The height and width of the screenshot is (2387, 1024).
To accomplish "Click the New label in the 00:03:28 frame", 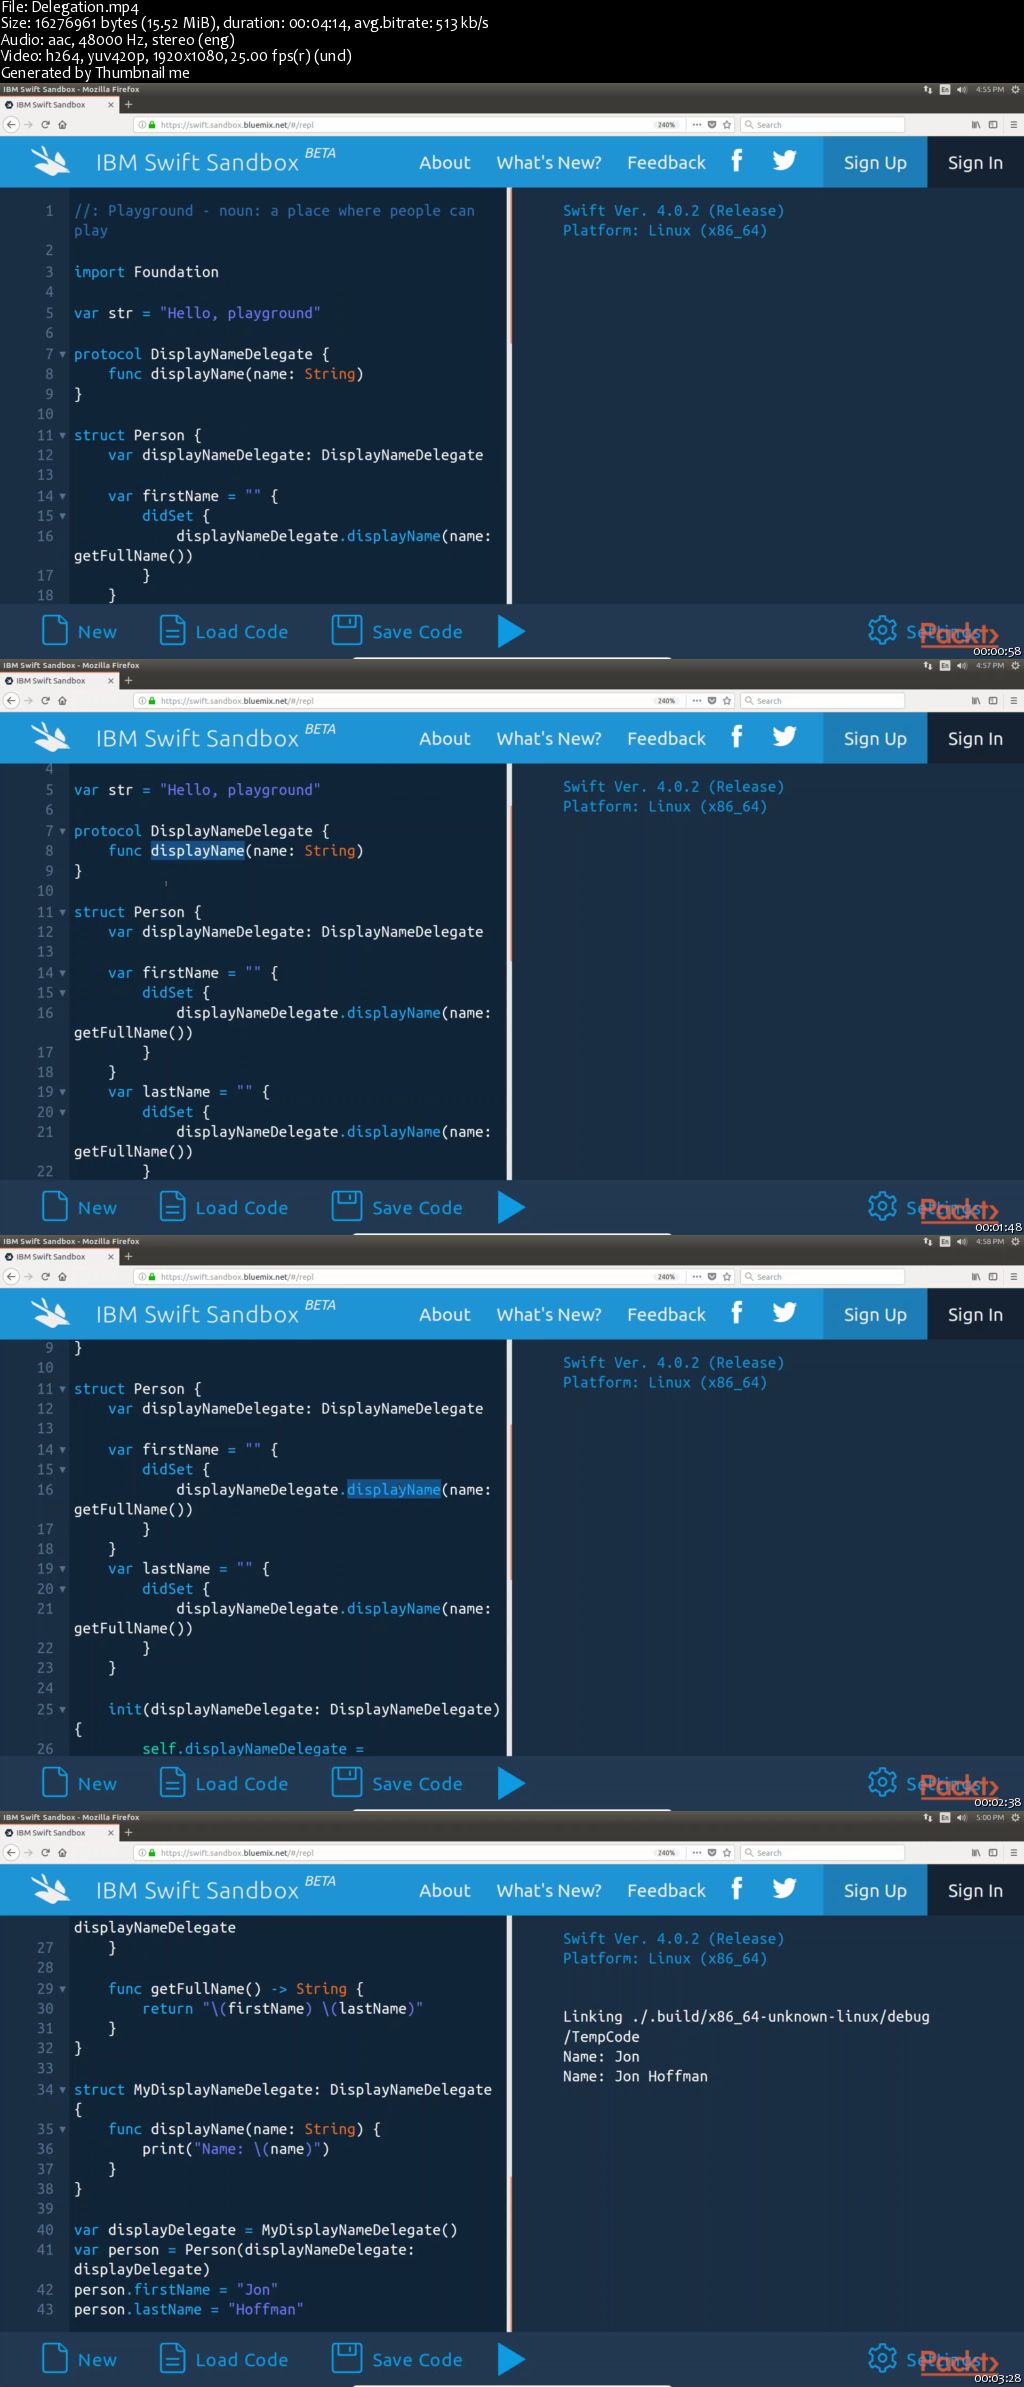I will (97, 2360).
